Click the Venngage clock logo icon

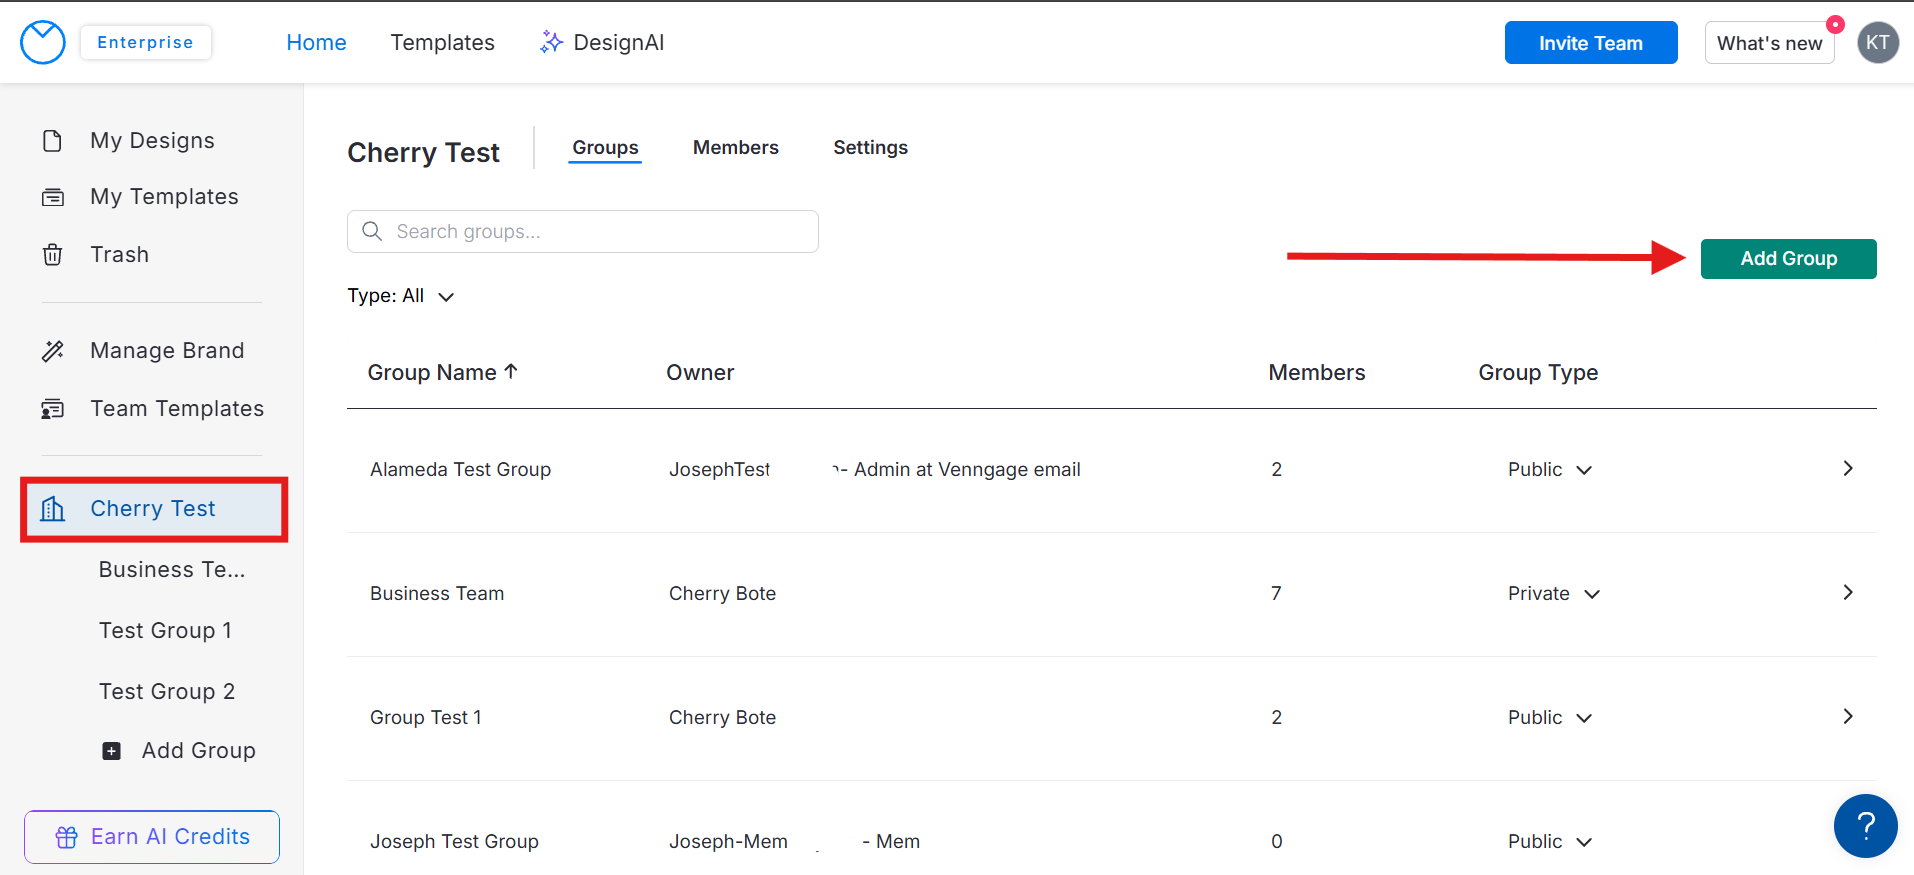pyautogui.click(x=43, y=43)
